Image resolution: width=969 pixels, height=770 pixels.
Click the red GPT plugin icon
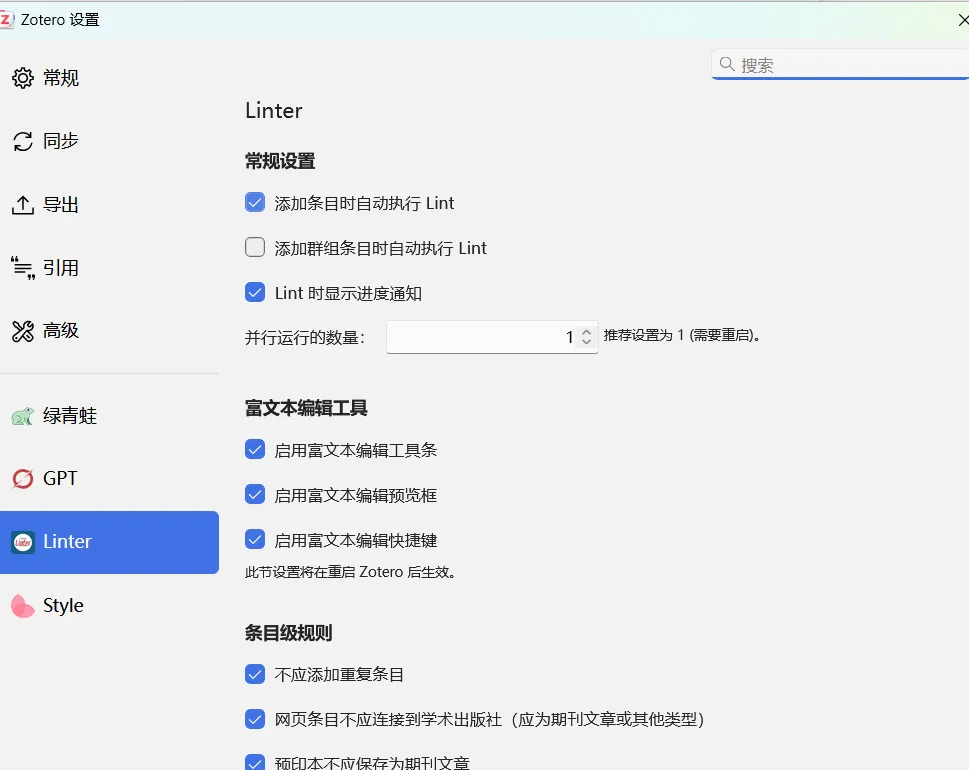click(x=23, y=479)
